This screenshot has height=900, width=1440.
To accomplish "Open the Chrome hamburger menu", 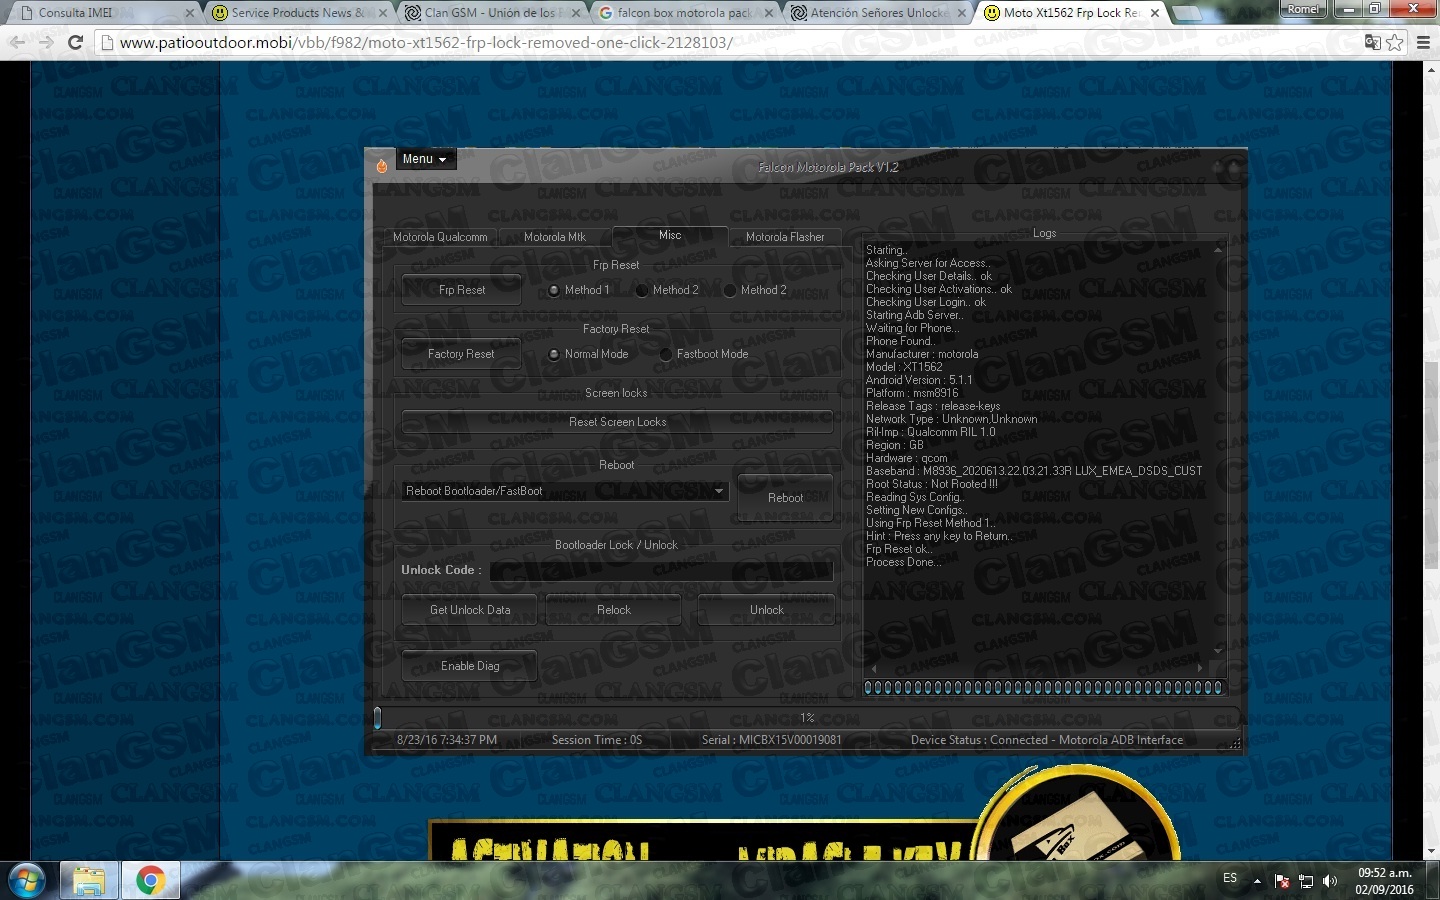I will point(1423,43).
